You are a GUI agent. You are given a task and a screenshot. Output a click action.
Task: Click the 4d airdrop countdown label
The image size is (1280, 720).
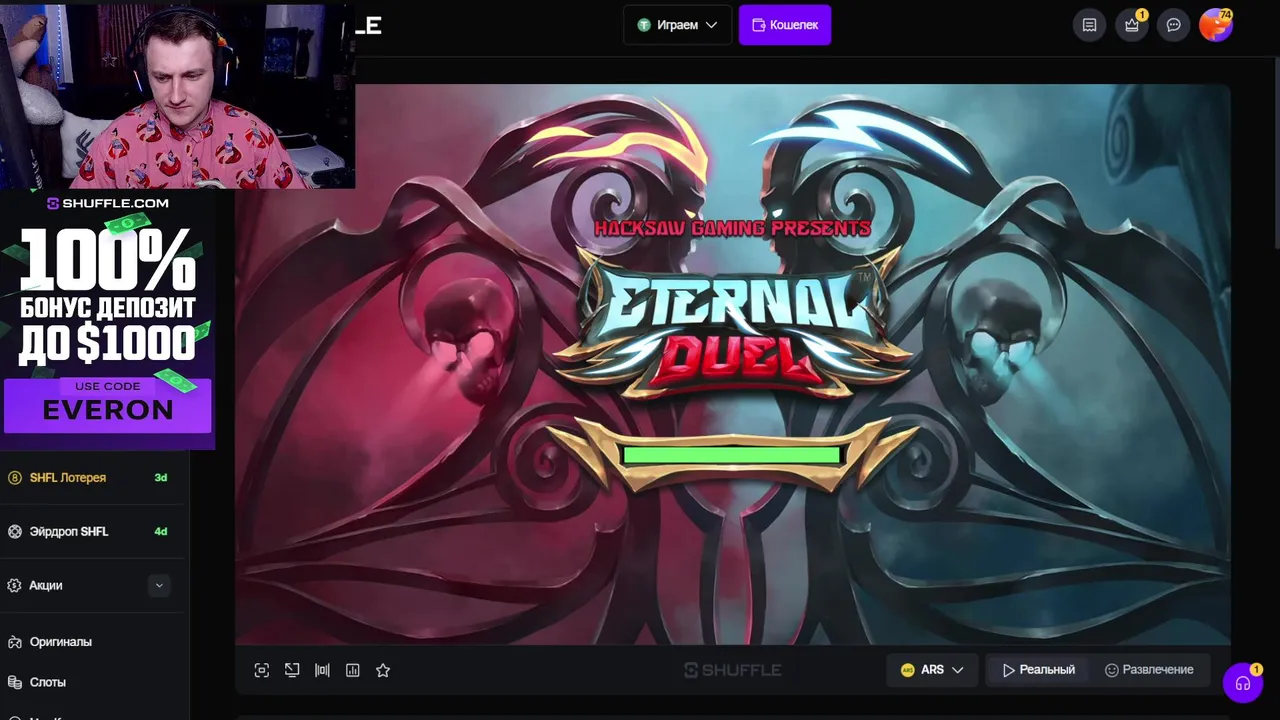[x=160, y=532]
